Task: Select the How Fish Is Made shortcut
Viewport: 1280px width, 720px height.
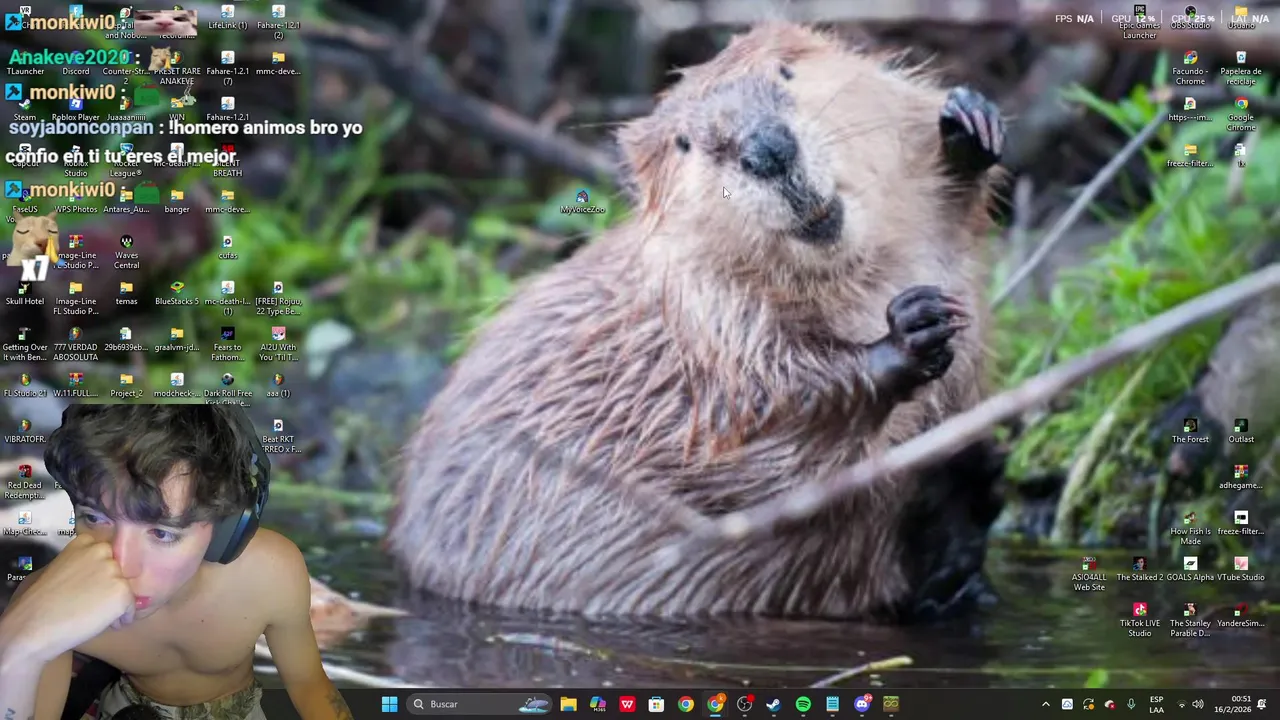Action: (1190, 528)
